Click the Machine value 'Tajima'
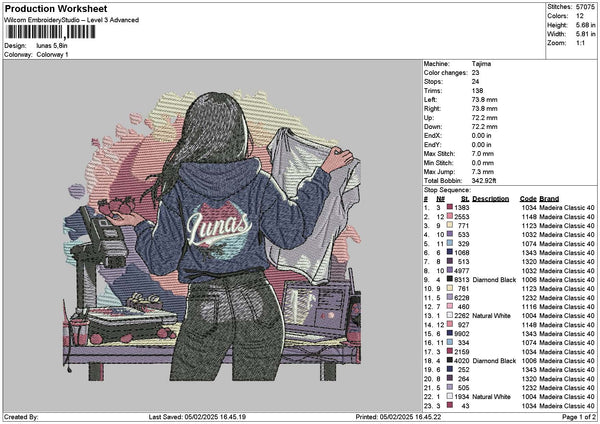The image size is (600, 424). point(481,64)
